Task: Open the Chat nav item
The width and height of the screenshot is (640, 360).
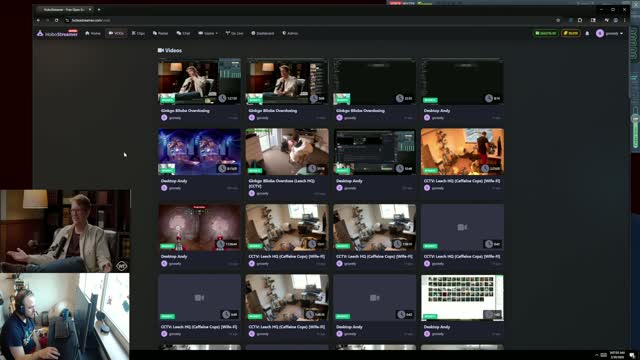Action: (183, 33)
